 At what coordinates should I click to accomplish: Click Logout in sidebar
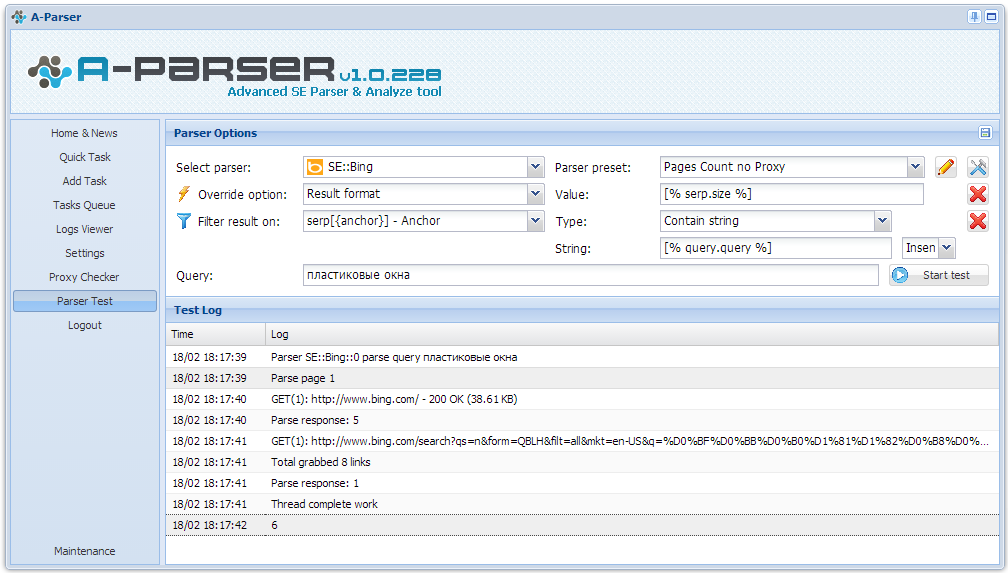(84, 325)
